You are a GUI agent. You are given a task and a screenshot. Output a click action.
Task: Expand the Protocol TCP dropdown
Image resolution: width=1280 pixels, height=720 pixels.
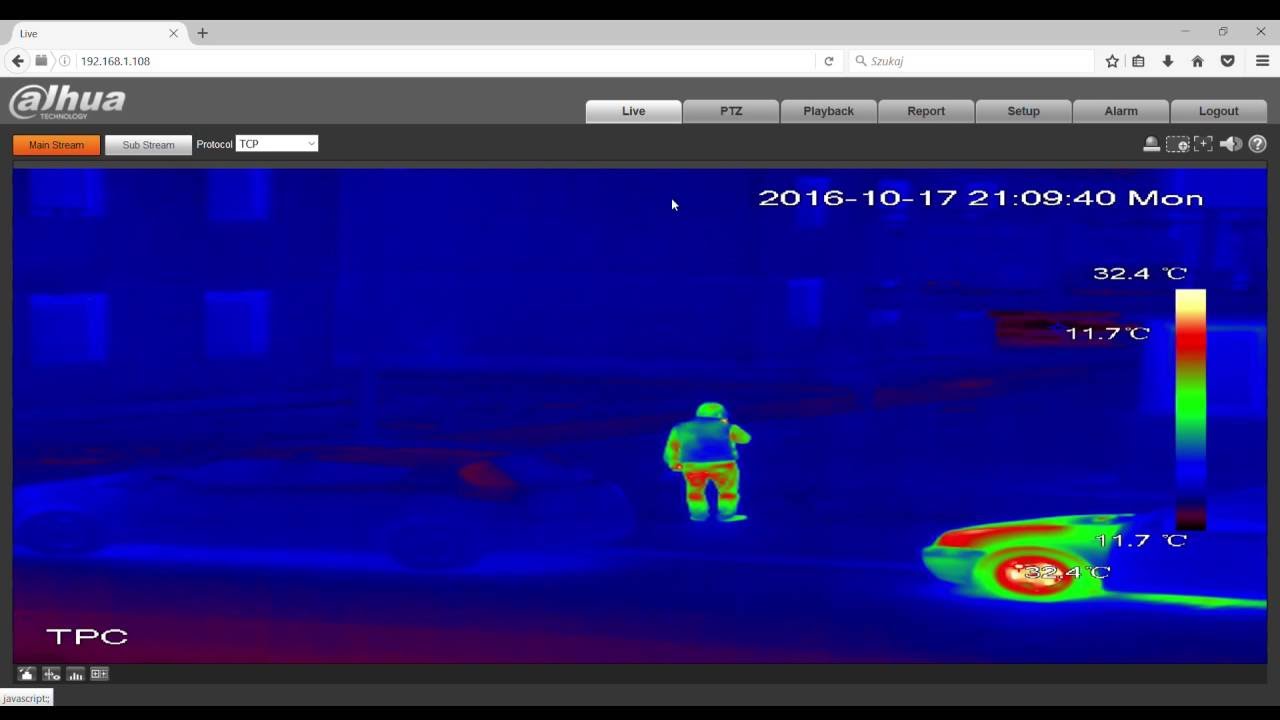pos(277,144)
